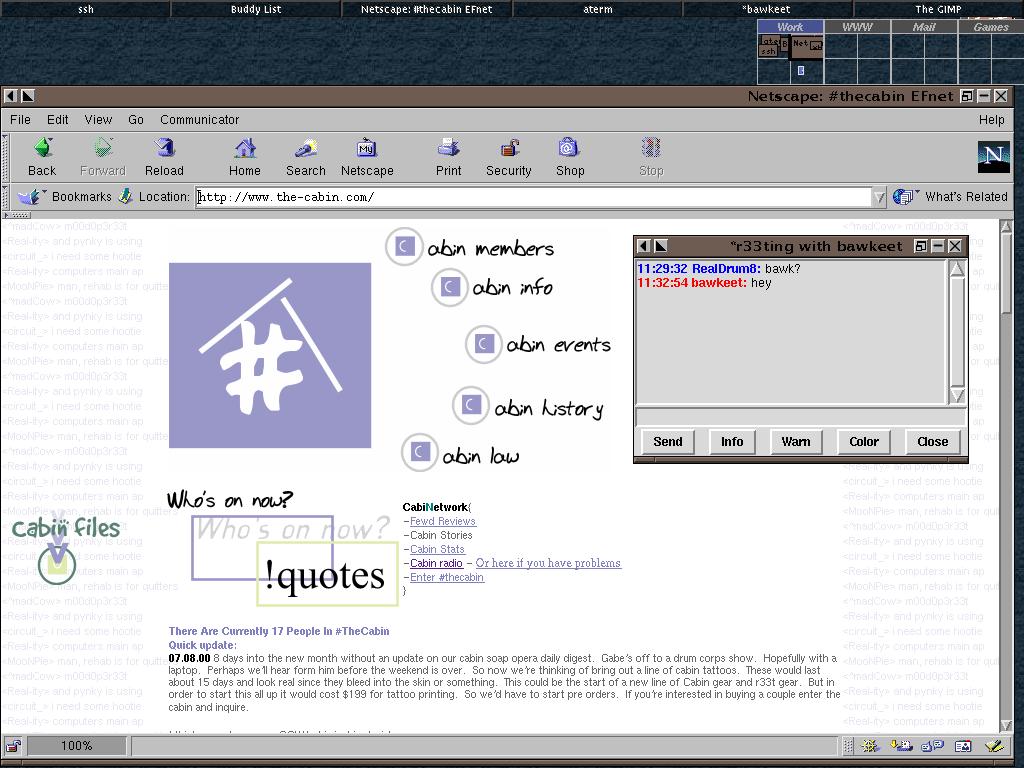Click the purple #thecabin logo image
1024x768 pixels.
pyautogui.click(x=270, y=355)
